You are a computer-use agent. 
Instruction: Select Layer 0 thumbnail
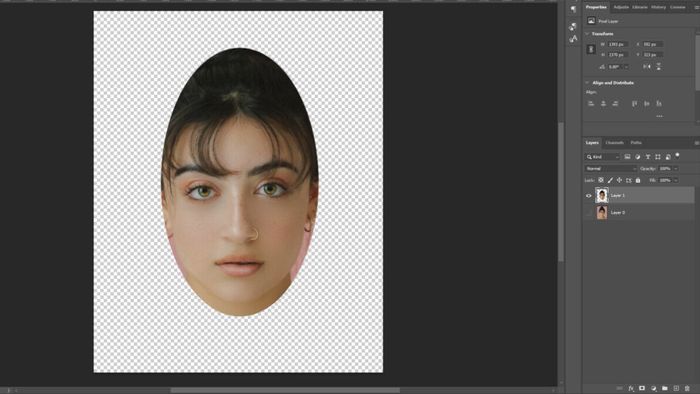pyautogui.click(x=602, y=212)
